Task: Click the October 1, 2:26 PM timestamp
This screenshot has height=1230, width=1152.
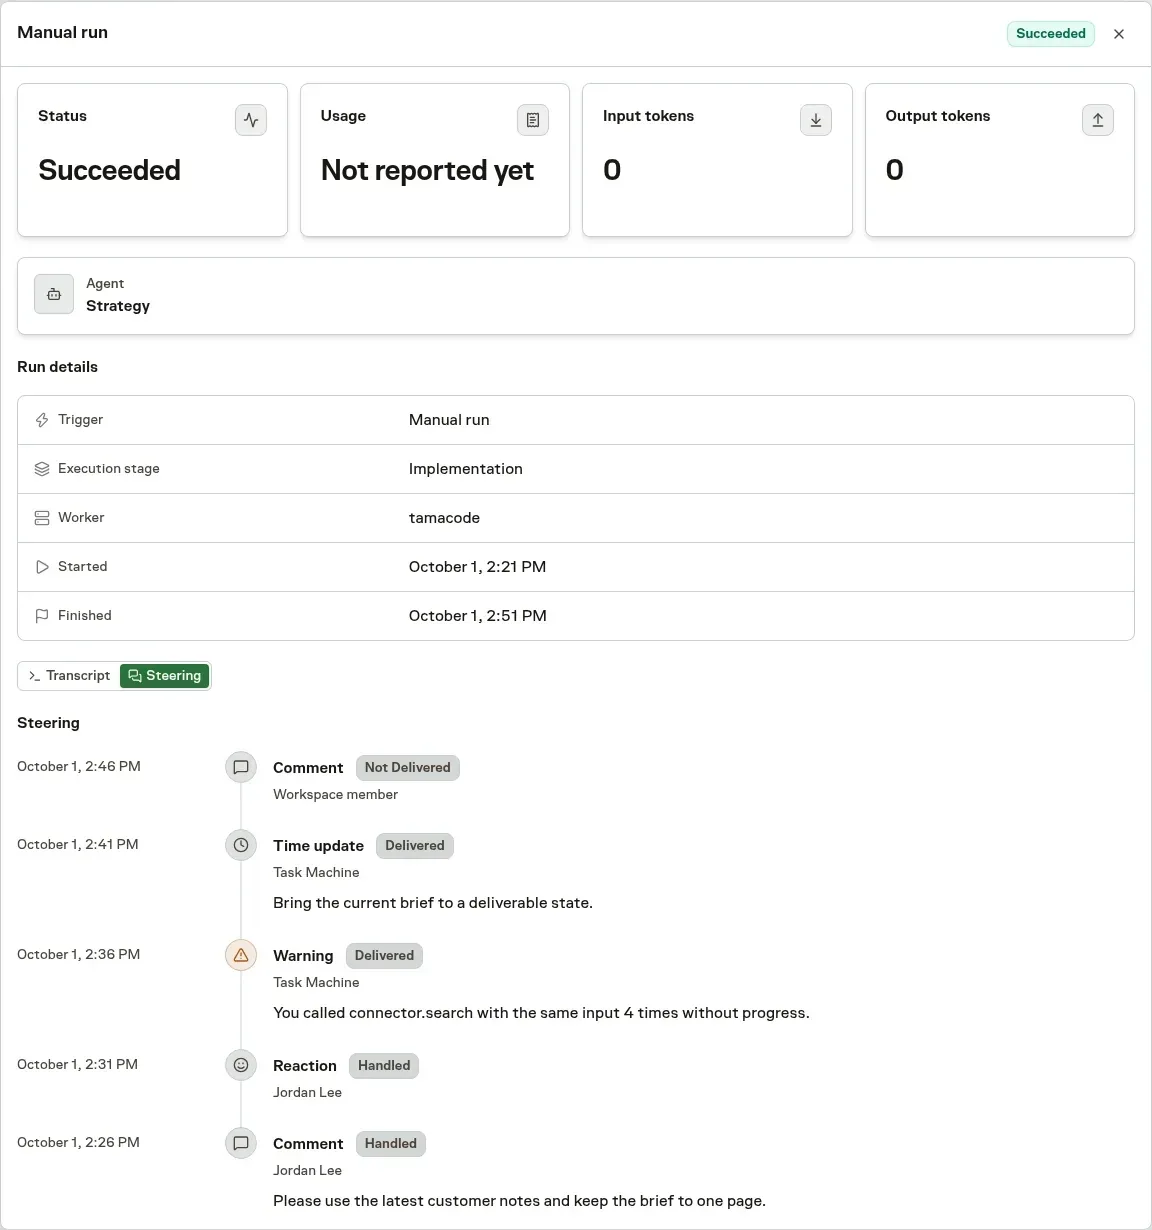Action: pyautogui.click(x=78, y=1142)
